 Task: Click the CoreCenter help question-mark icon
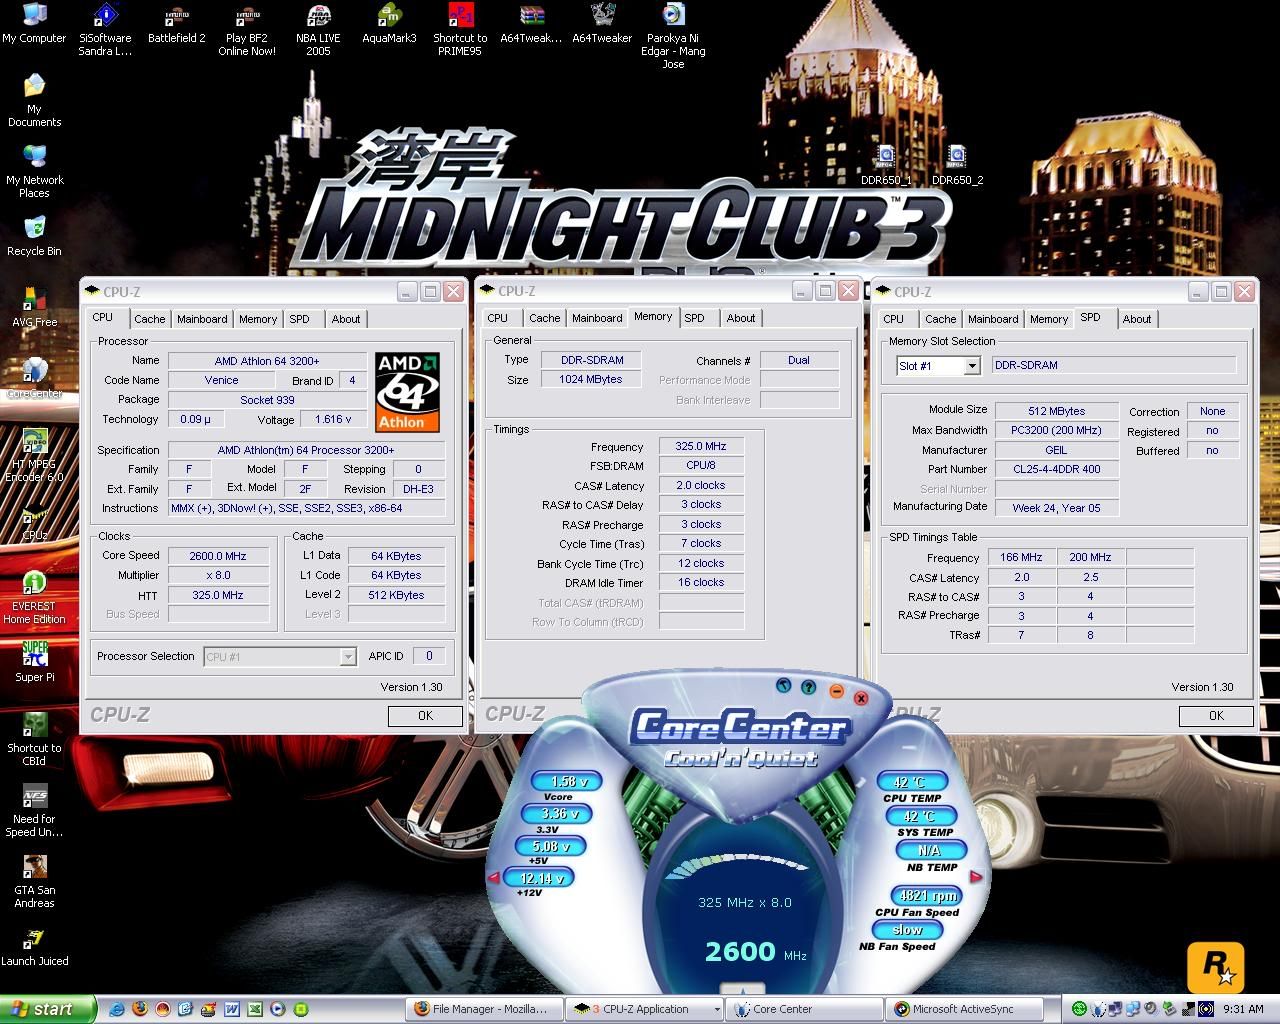(x=808, y=688)
